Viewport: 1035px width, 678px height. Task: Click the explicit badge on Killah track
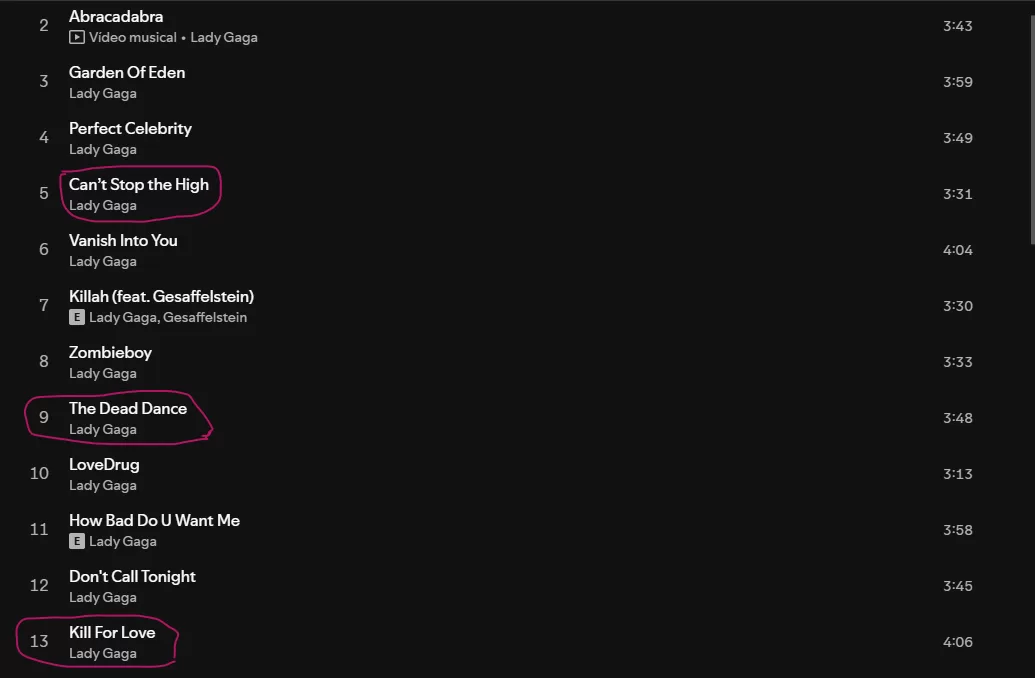coord(77,317)
